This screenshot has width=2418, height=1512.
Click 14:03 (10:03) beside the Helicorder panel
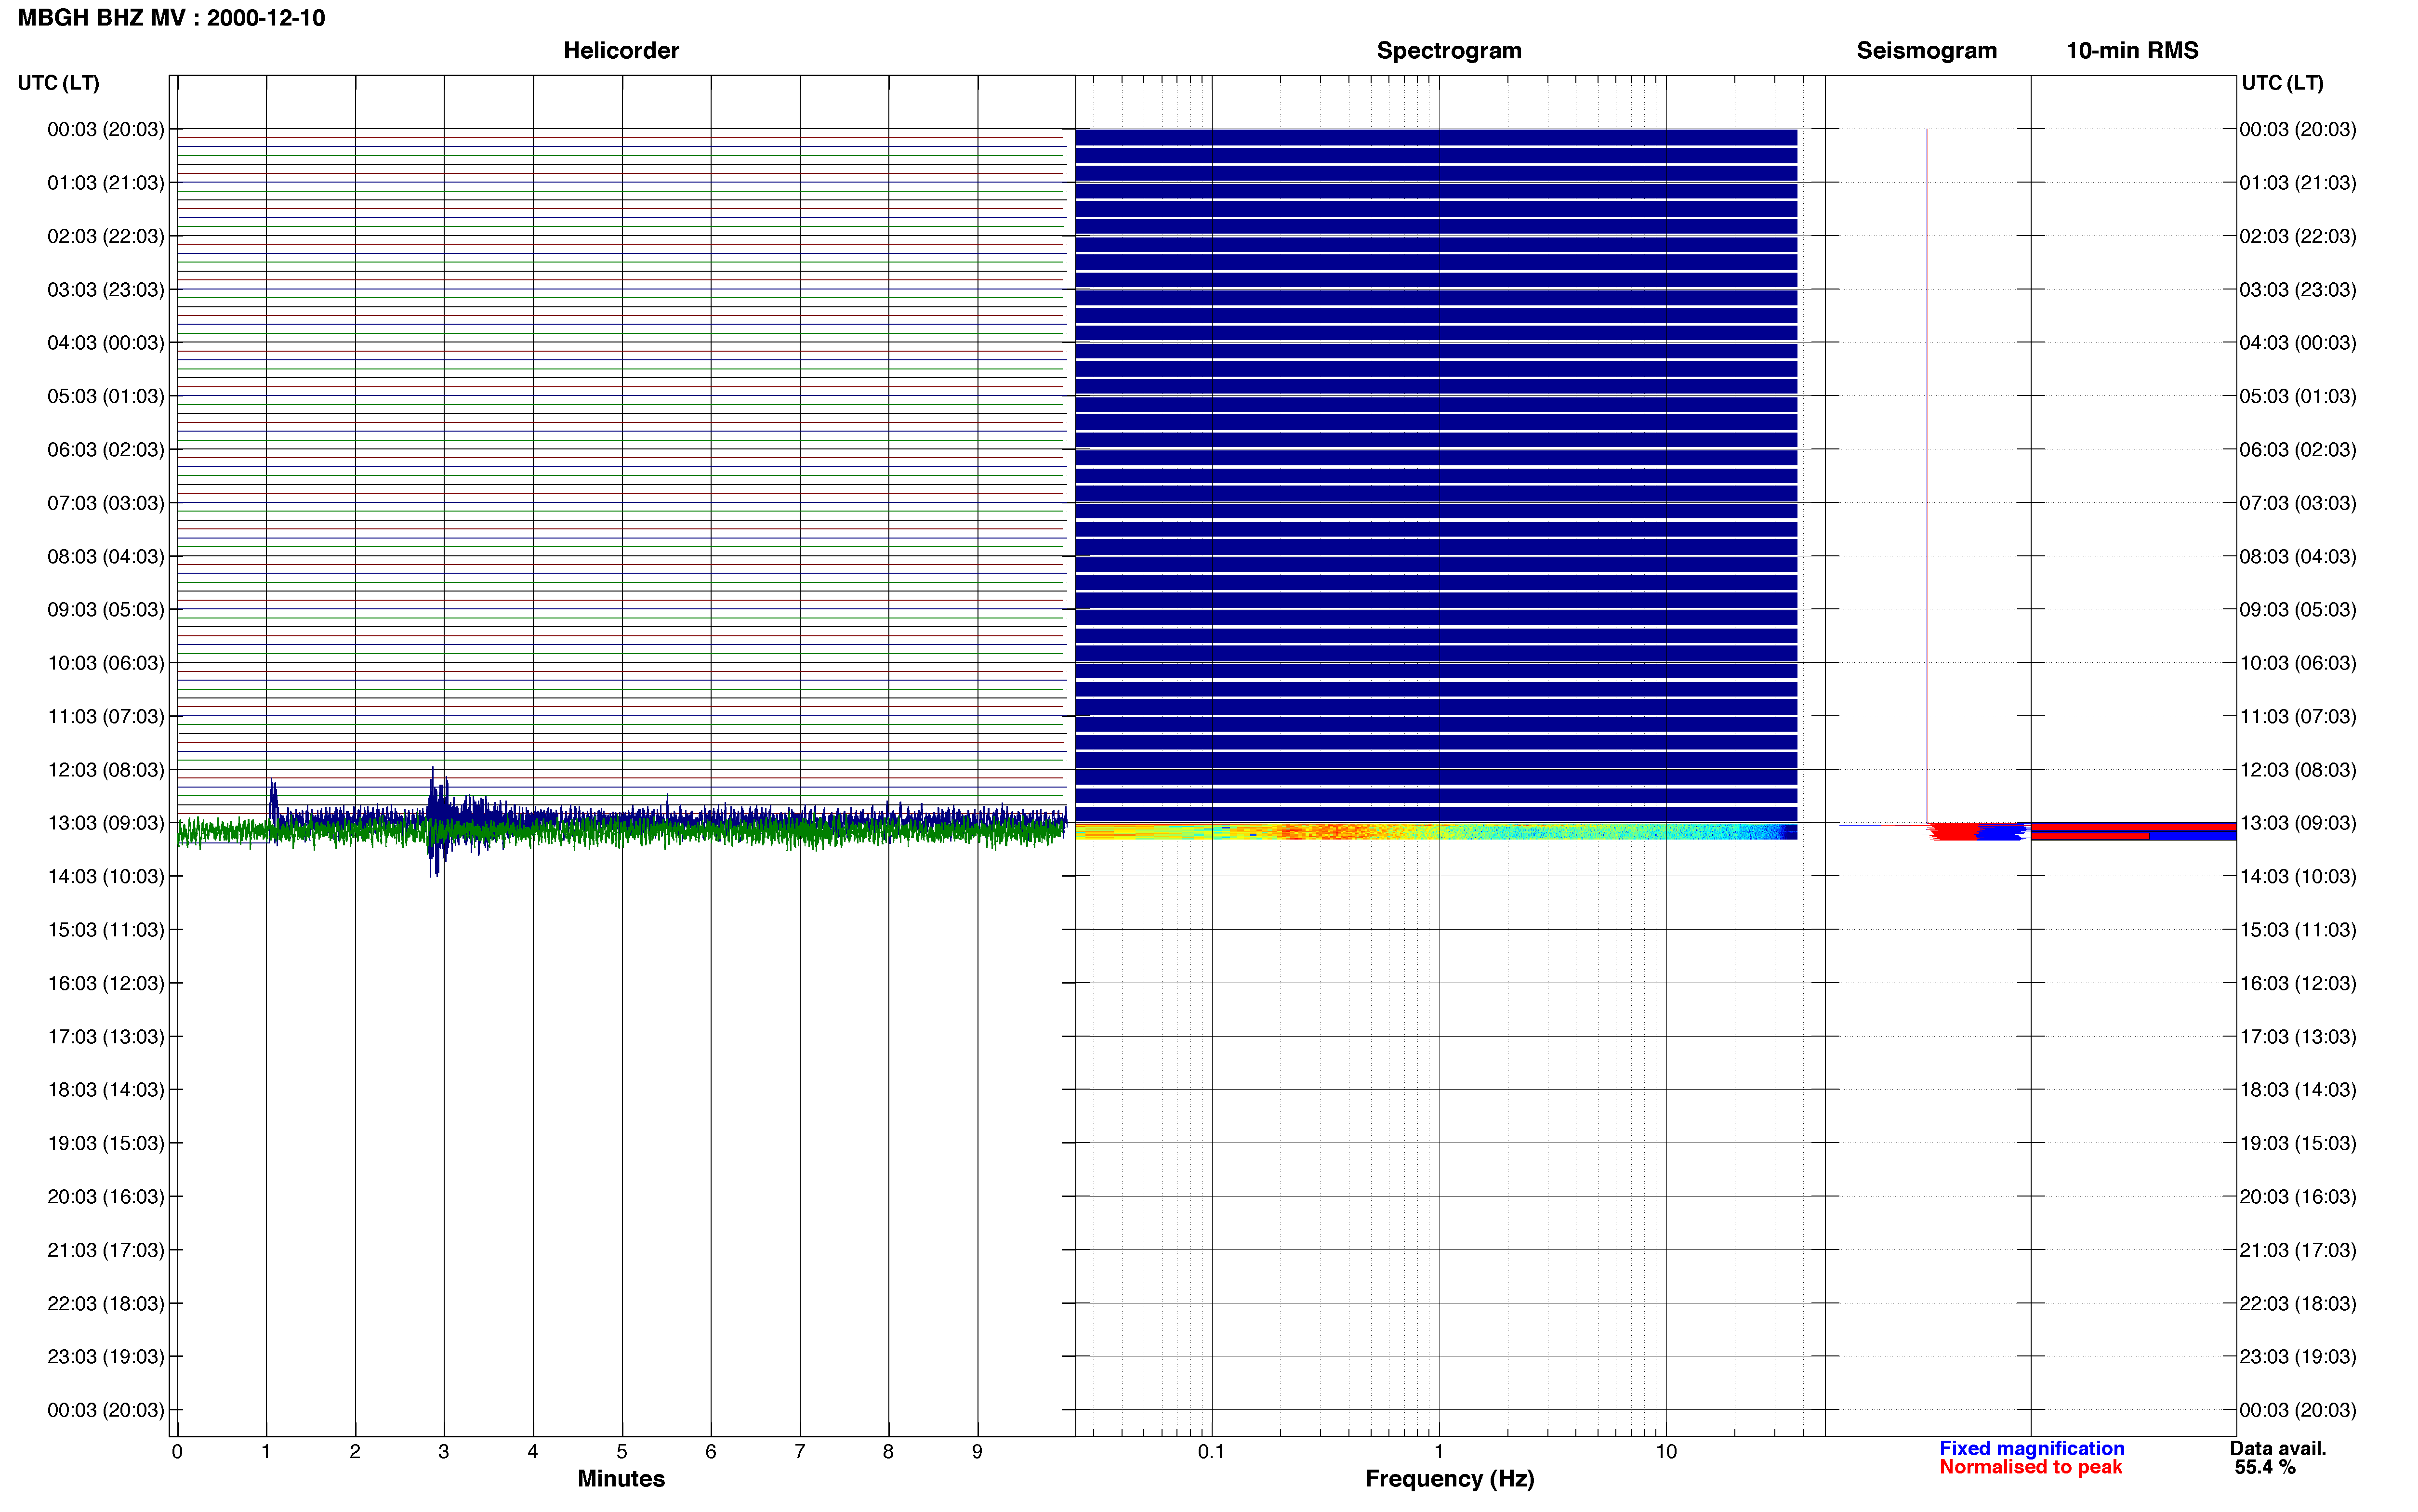pos(105,876)
